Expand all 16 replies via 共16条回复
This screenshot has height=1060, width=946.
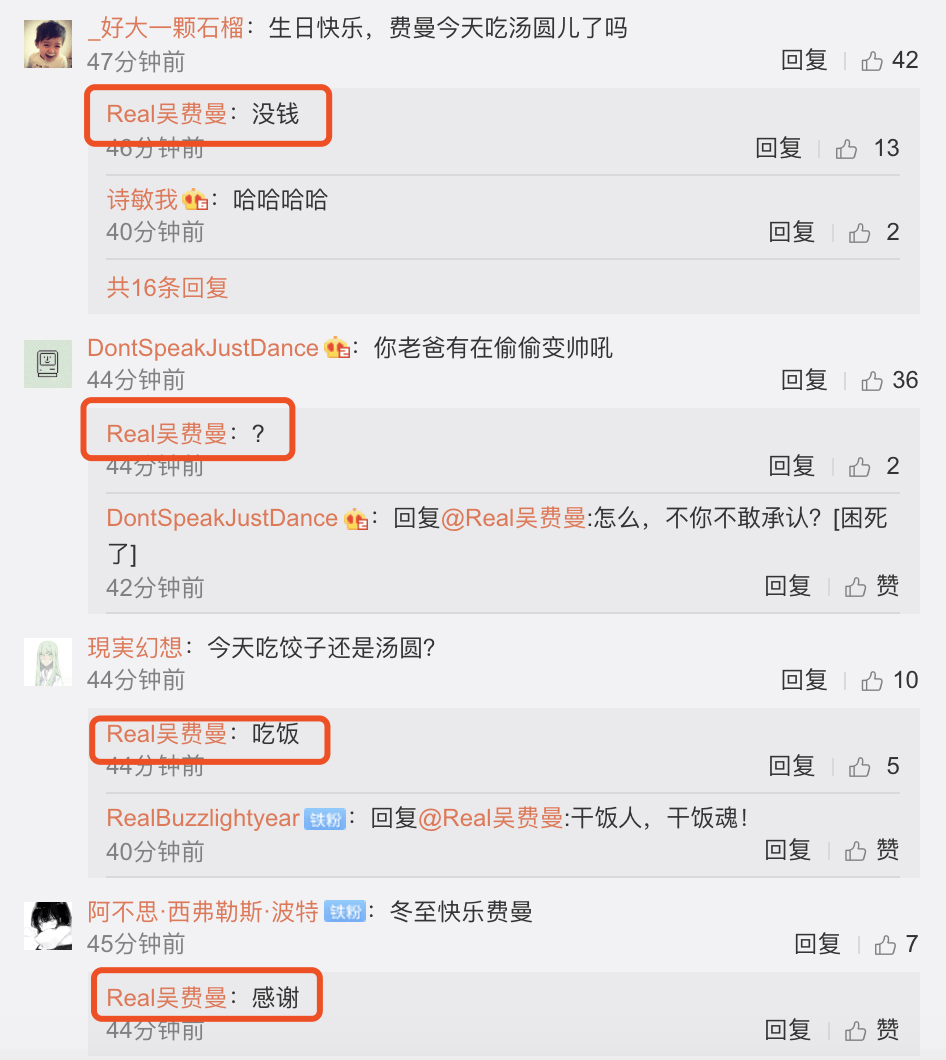coord(167,288)
